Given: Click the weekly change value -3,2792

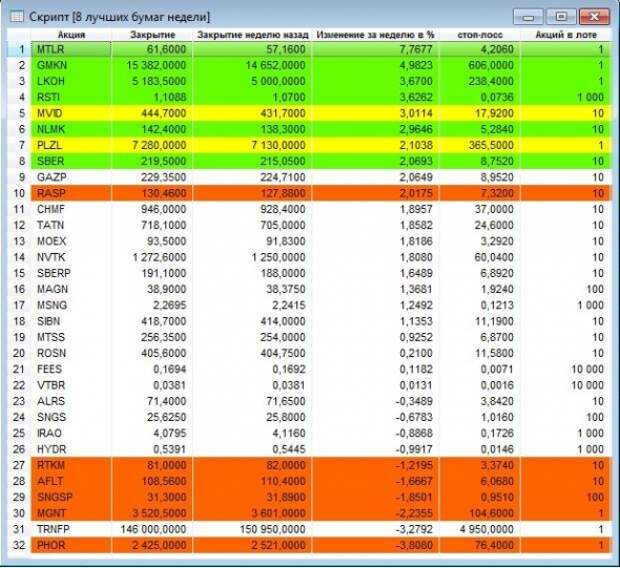Looking at the screenshot, I should (x=414, y=529).
